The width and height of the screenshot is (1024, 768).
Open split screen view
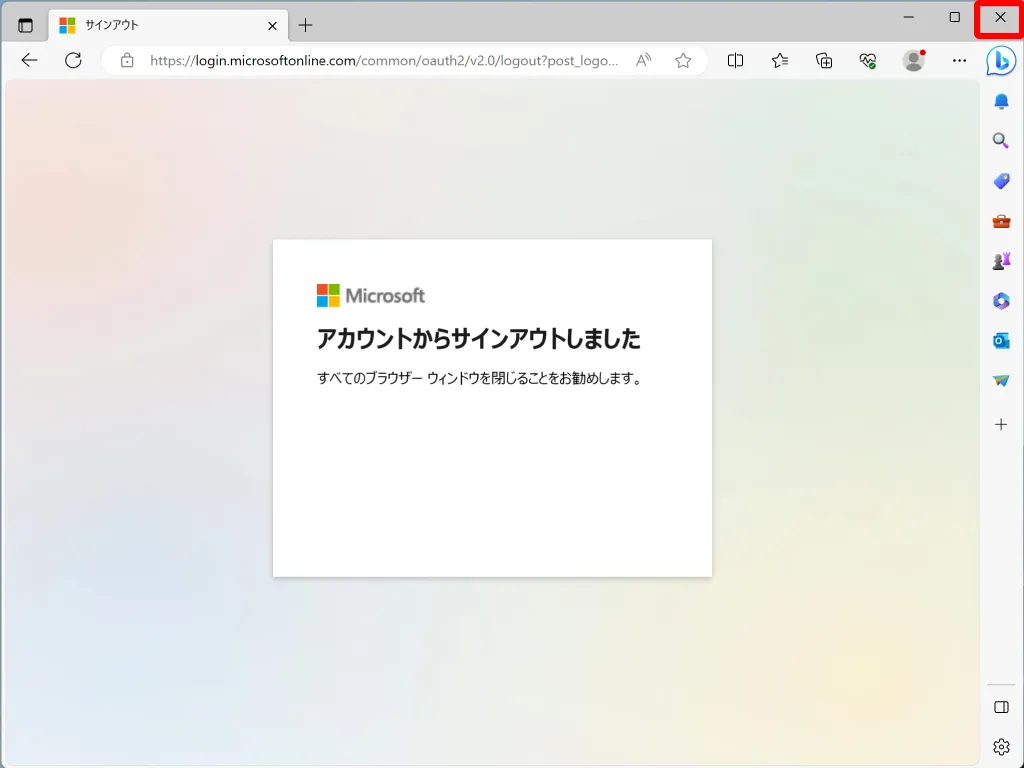(735, 61)
